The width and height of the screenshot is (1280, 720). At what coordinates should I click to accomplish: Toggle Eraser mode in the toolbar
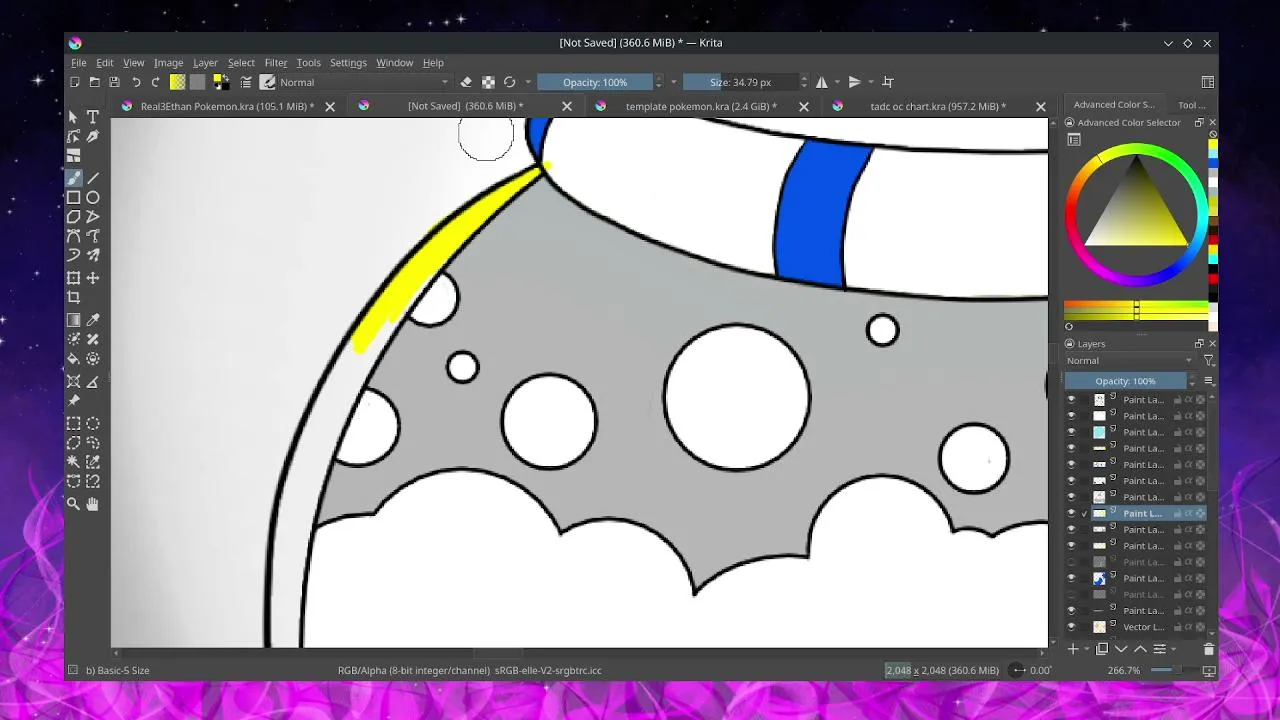tap(466, 82)
